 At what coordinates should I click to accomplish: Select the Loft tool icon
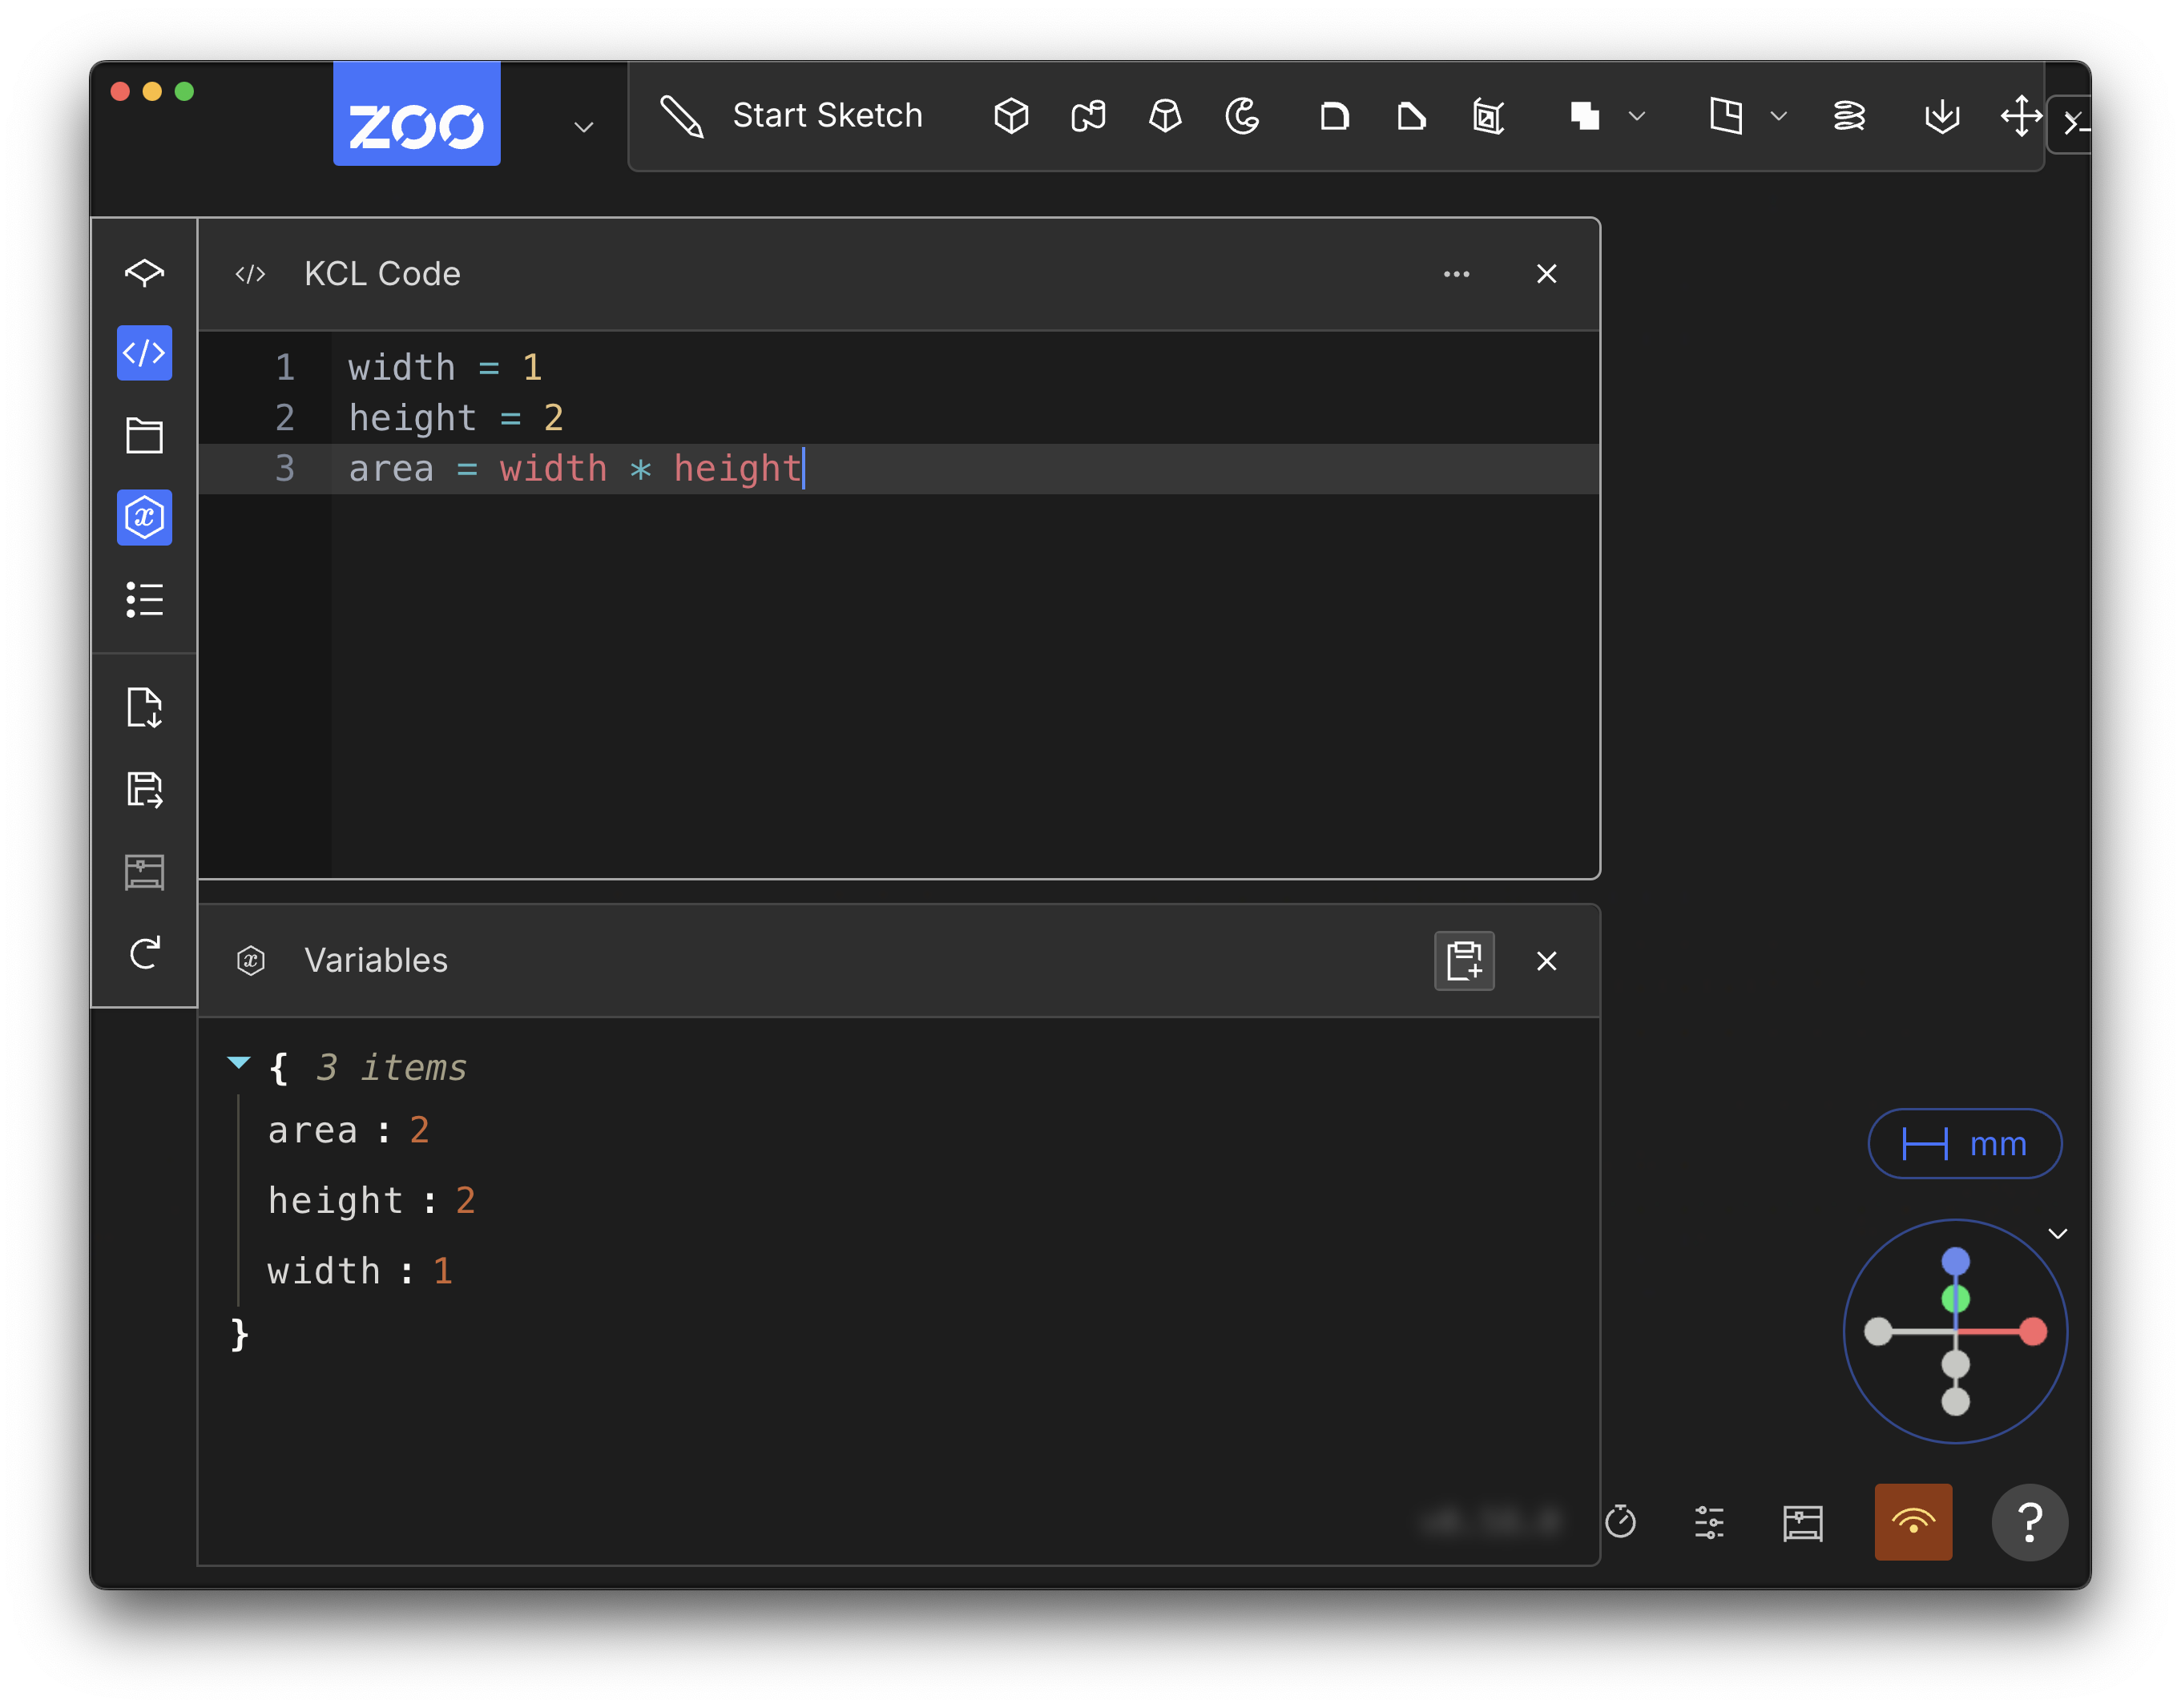coord(1165,116)
